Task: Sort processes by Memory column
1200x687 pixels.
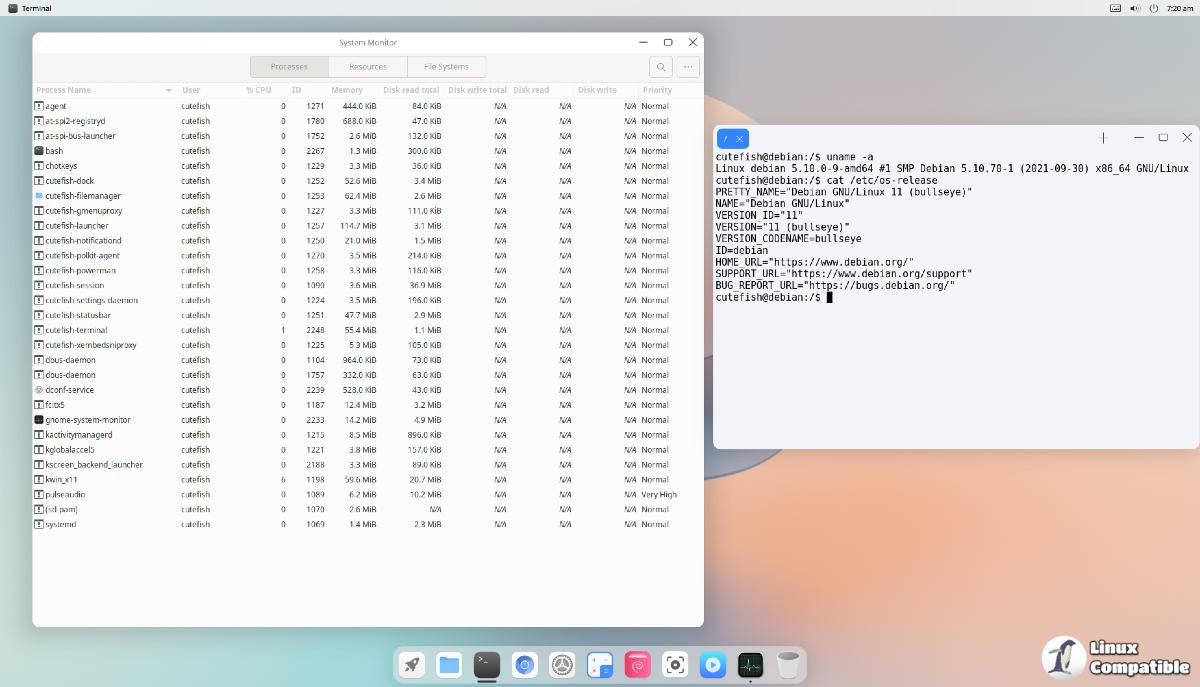Action: coord(347,90)
